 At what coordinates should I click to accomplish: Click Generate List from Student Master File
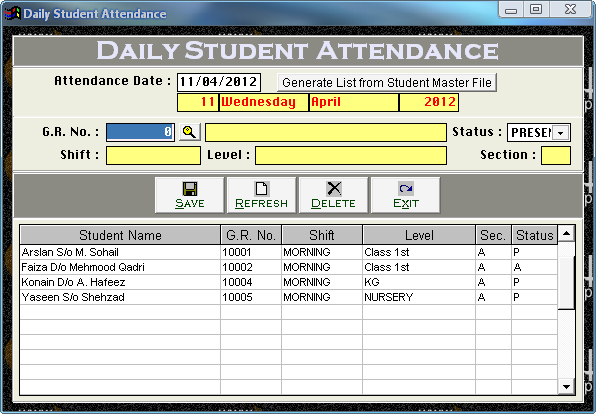(387, 82)
